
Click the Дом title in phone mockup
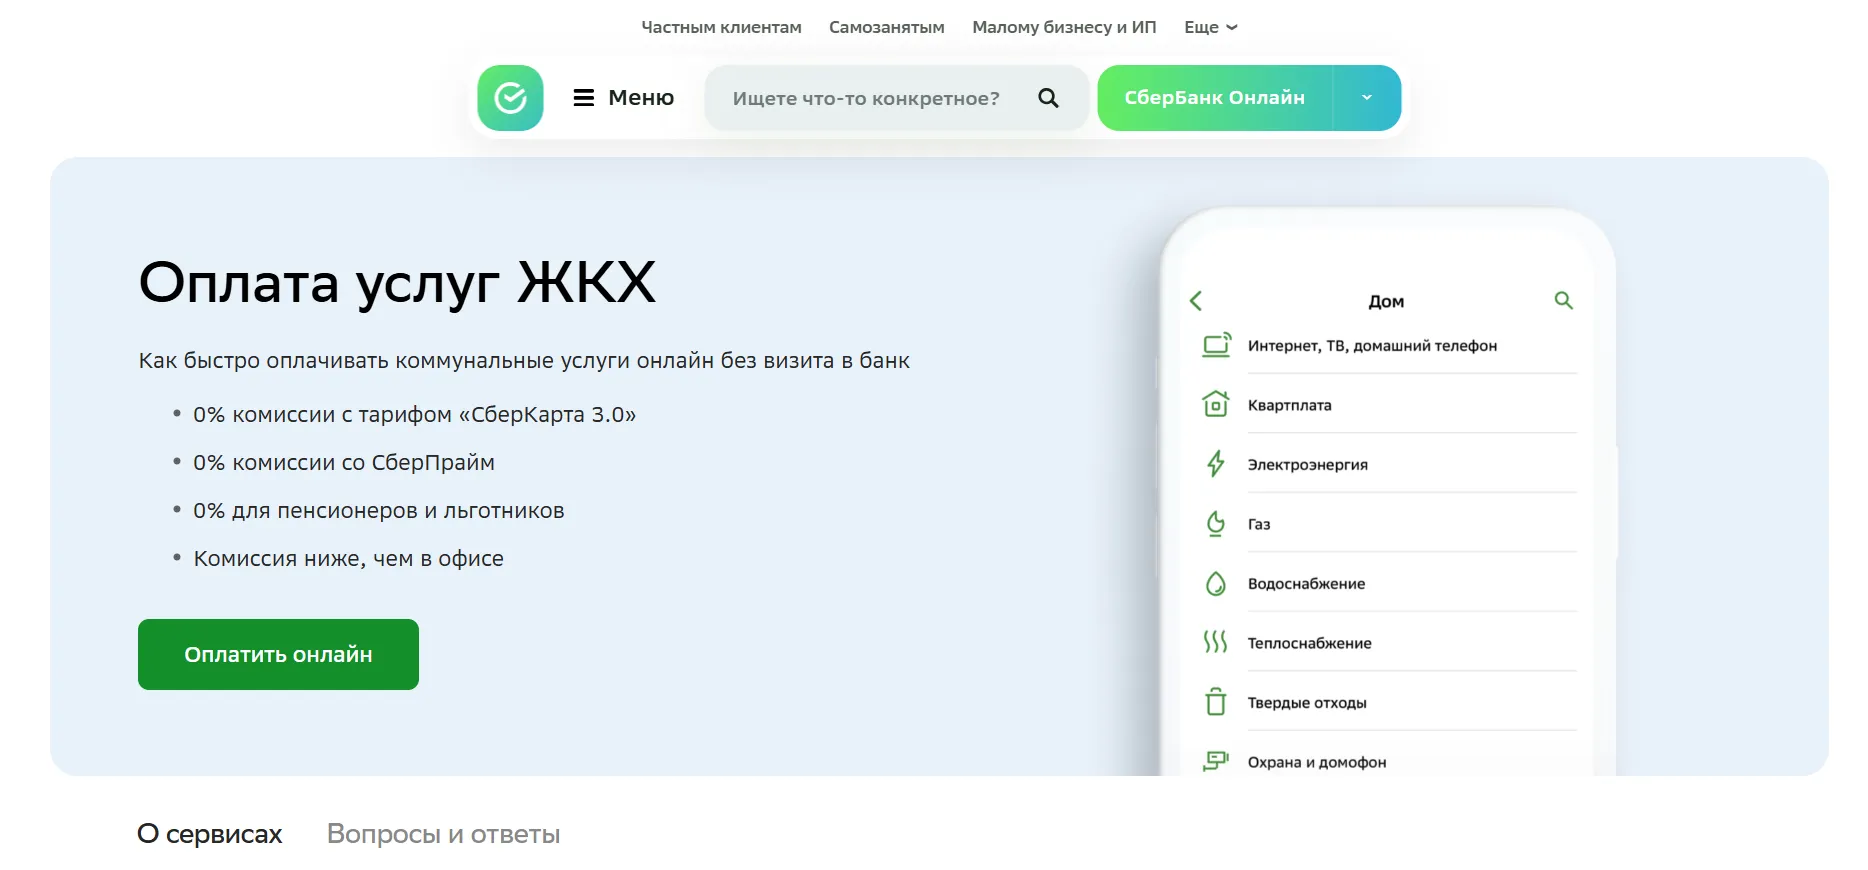click(x=1386, y=301)
